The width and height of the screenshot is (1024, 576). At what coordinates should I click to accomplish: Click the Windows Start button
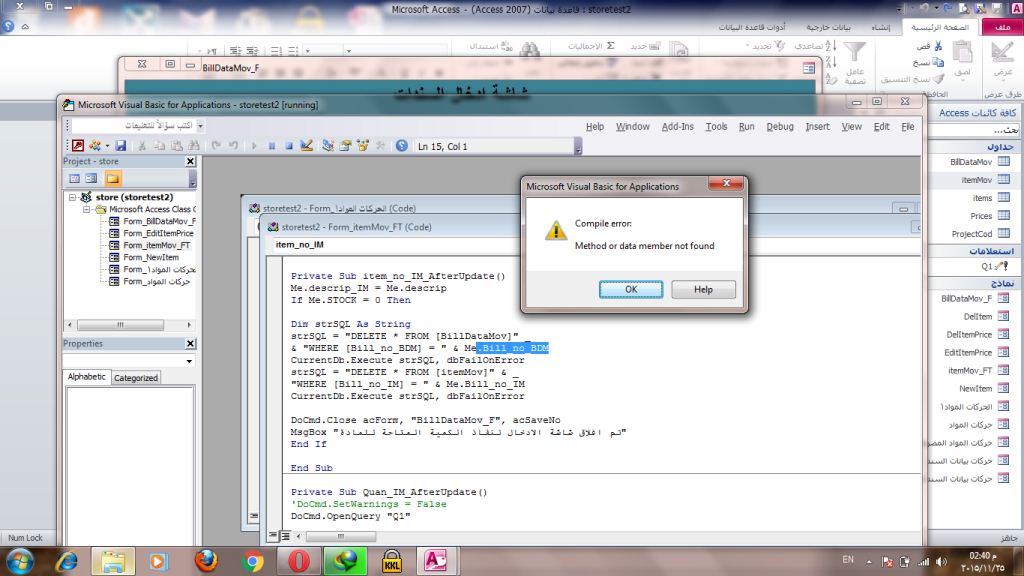(x=20, y=561)
